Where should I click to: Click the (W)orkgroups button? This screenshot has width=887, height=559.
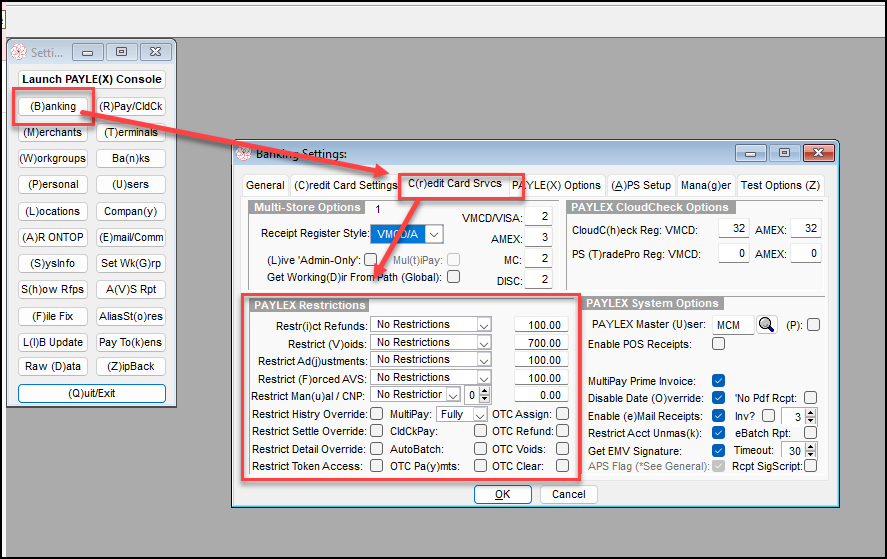(53, 158)
